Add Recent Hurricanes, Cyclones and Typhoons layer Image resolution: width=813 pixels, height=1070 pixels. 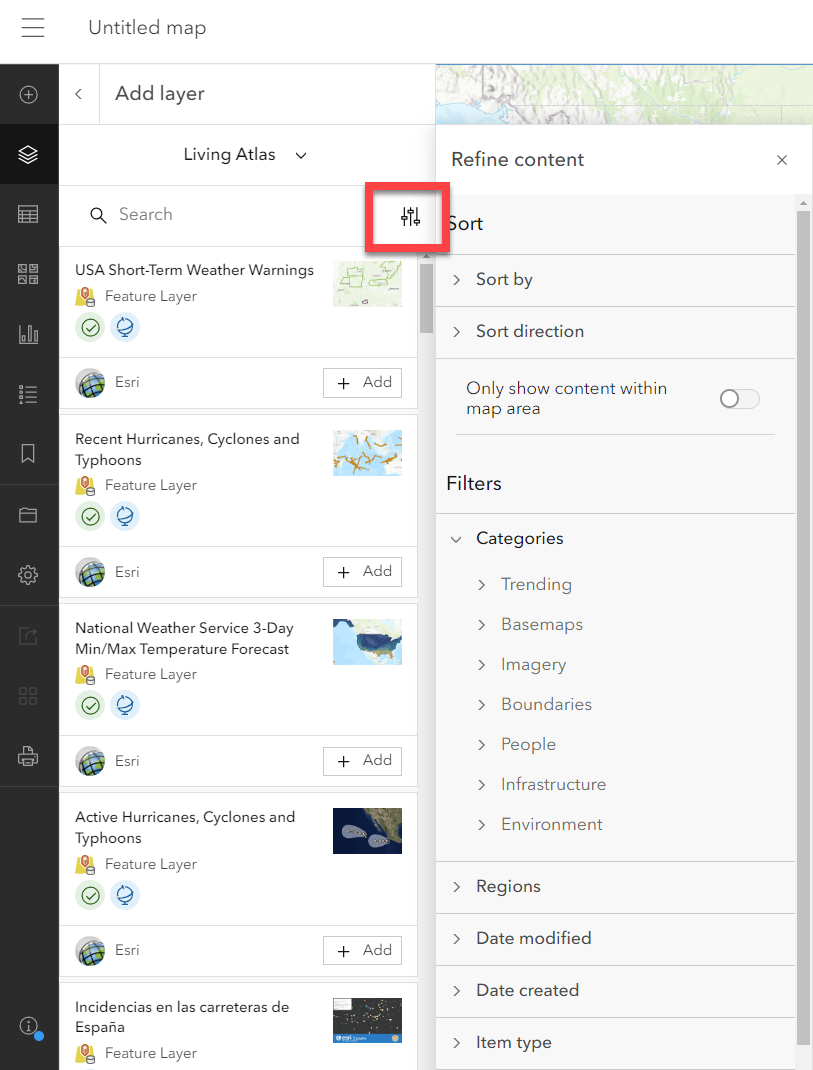pos(362,572)
